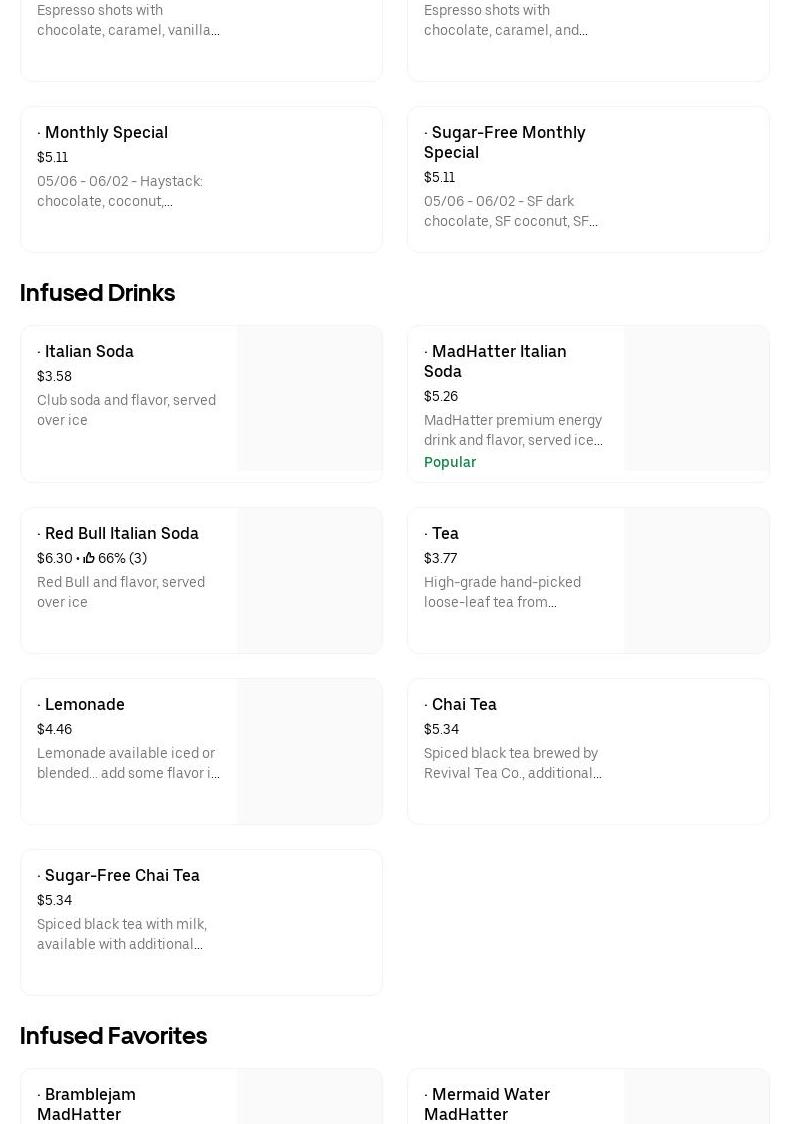Click the Infused Drinks section heading

pos(97,292)
